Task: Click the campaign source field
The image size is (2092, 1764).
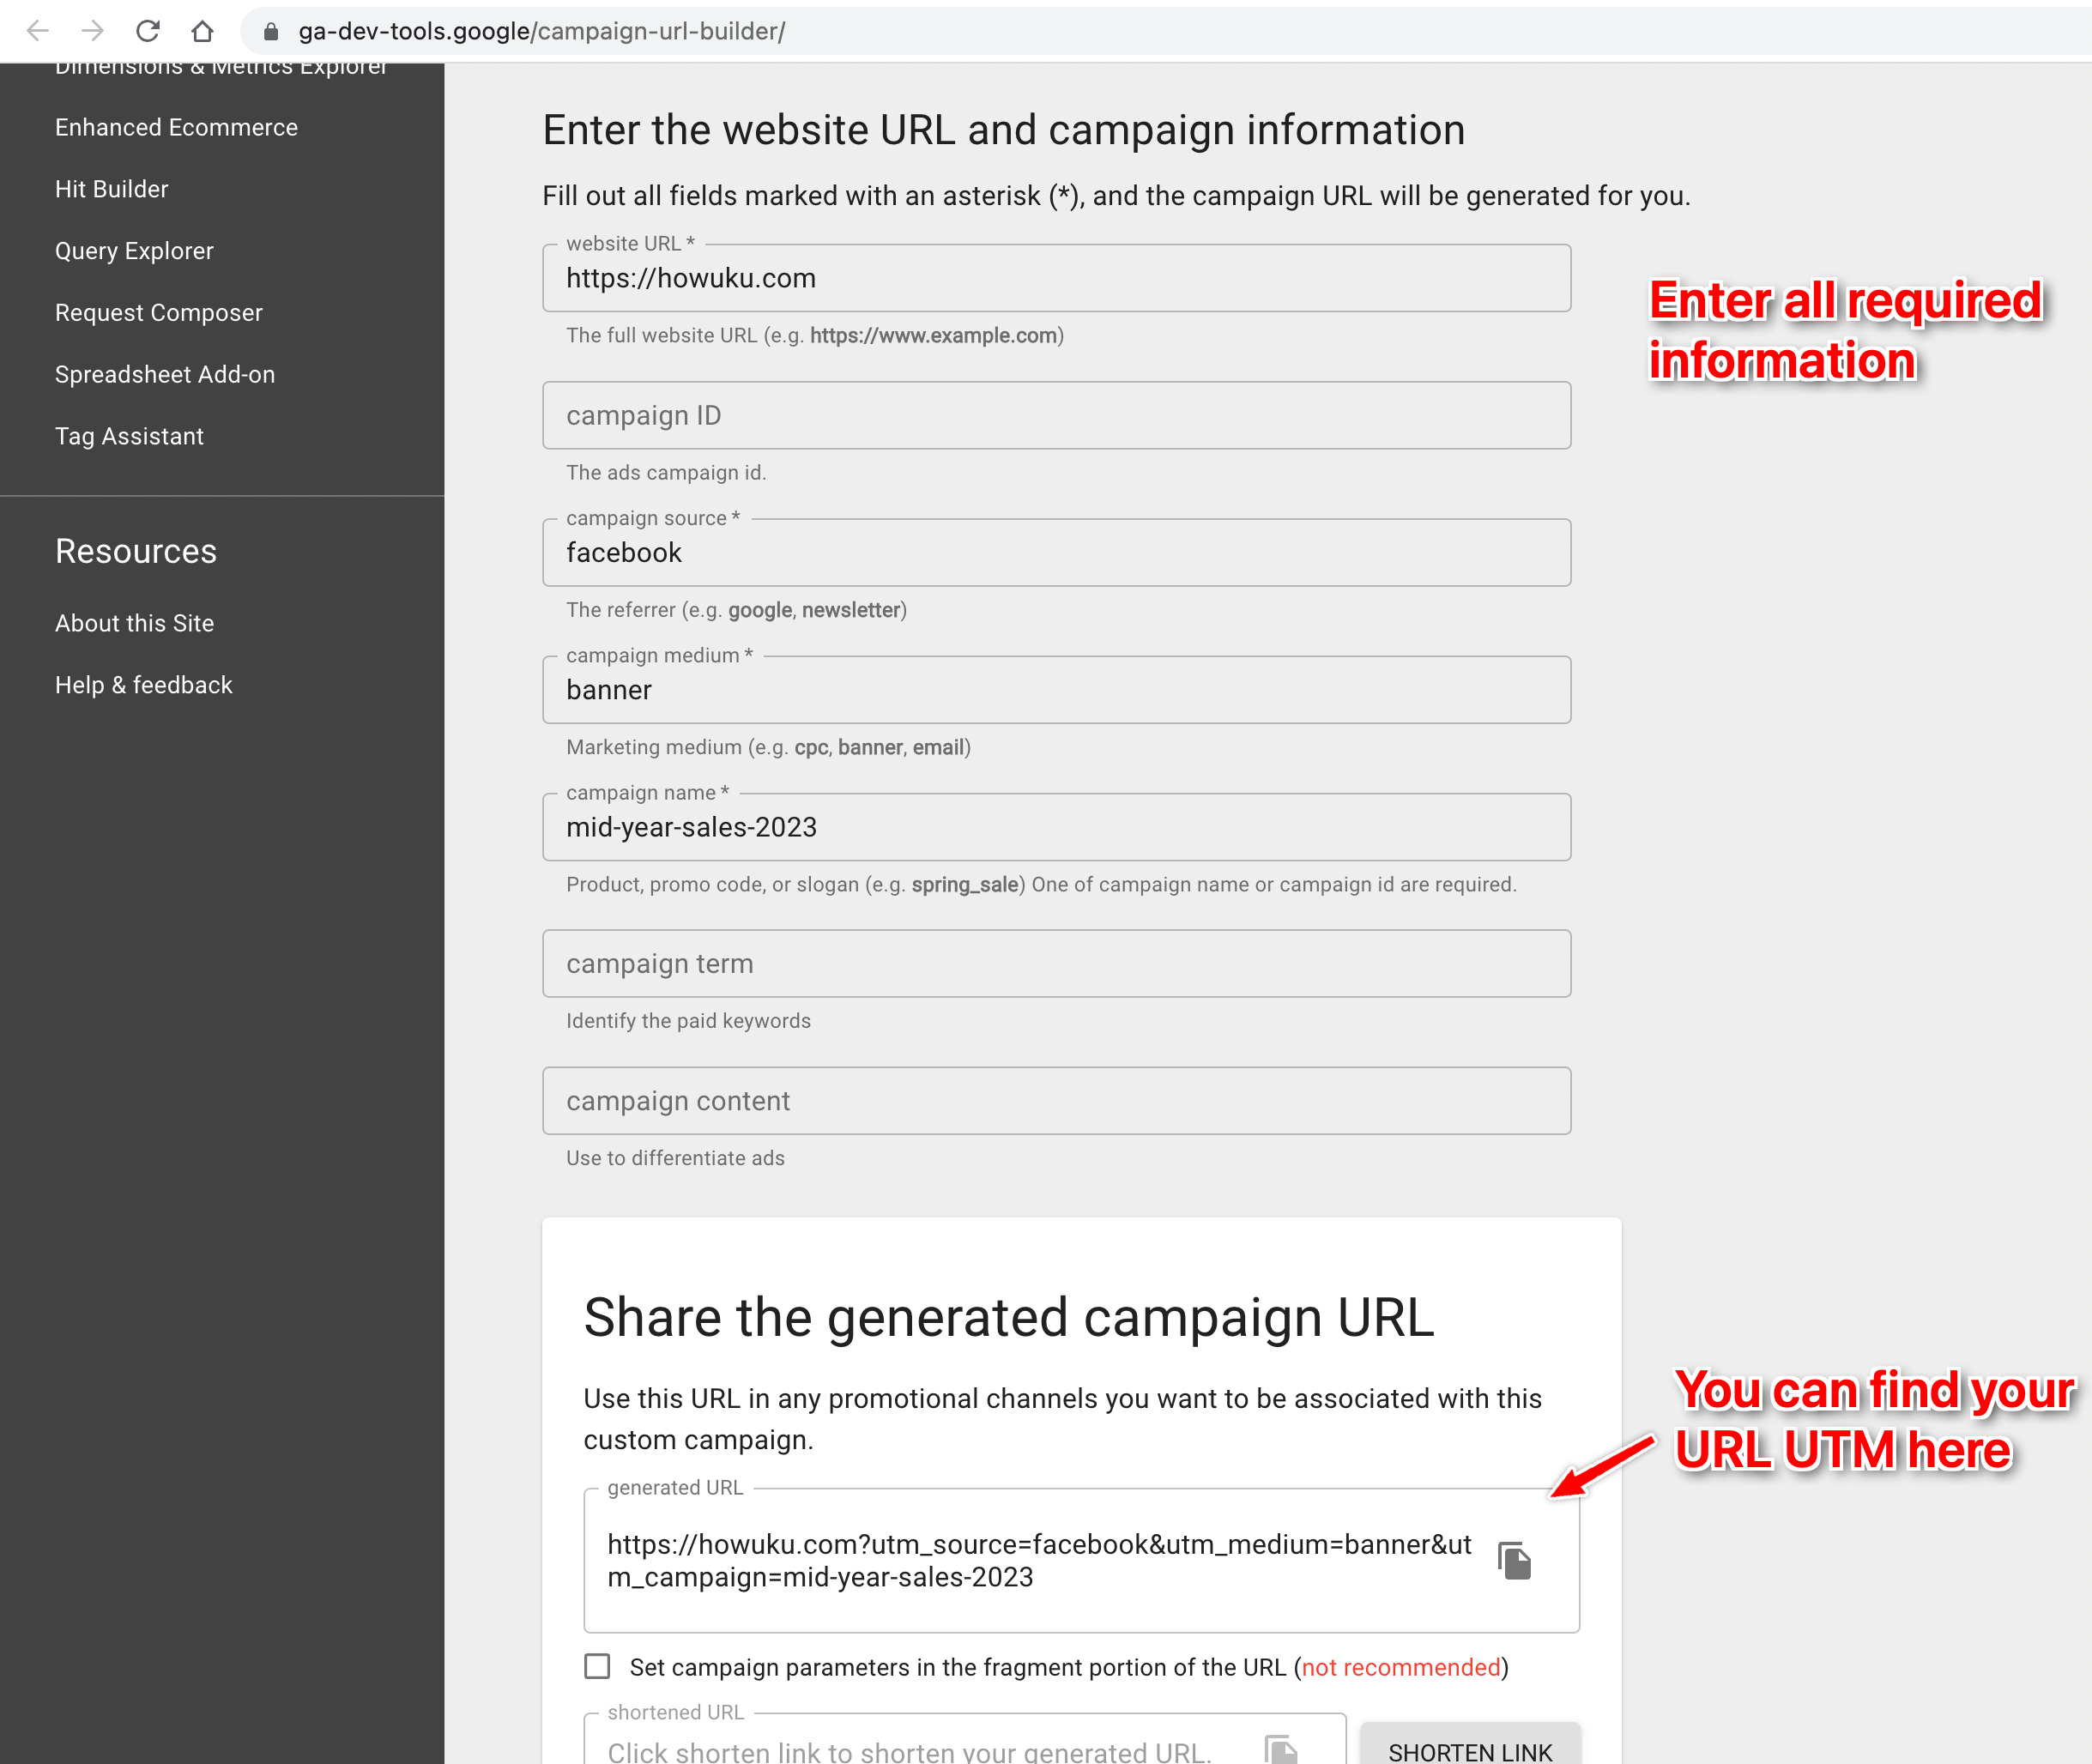Action: (1056, 553)
